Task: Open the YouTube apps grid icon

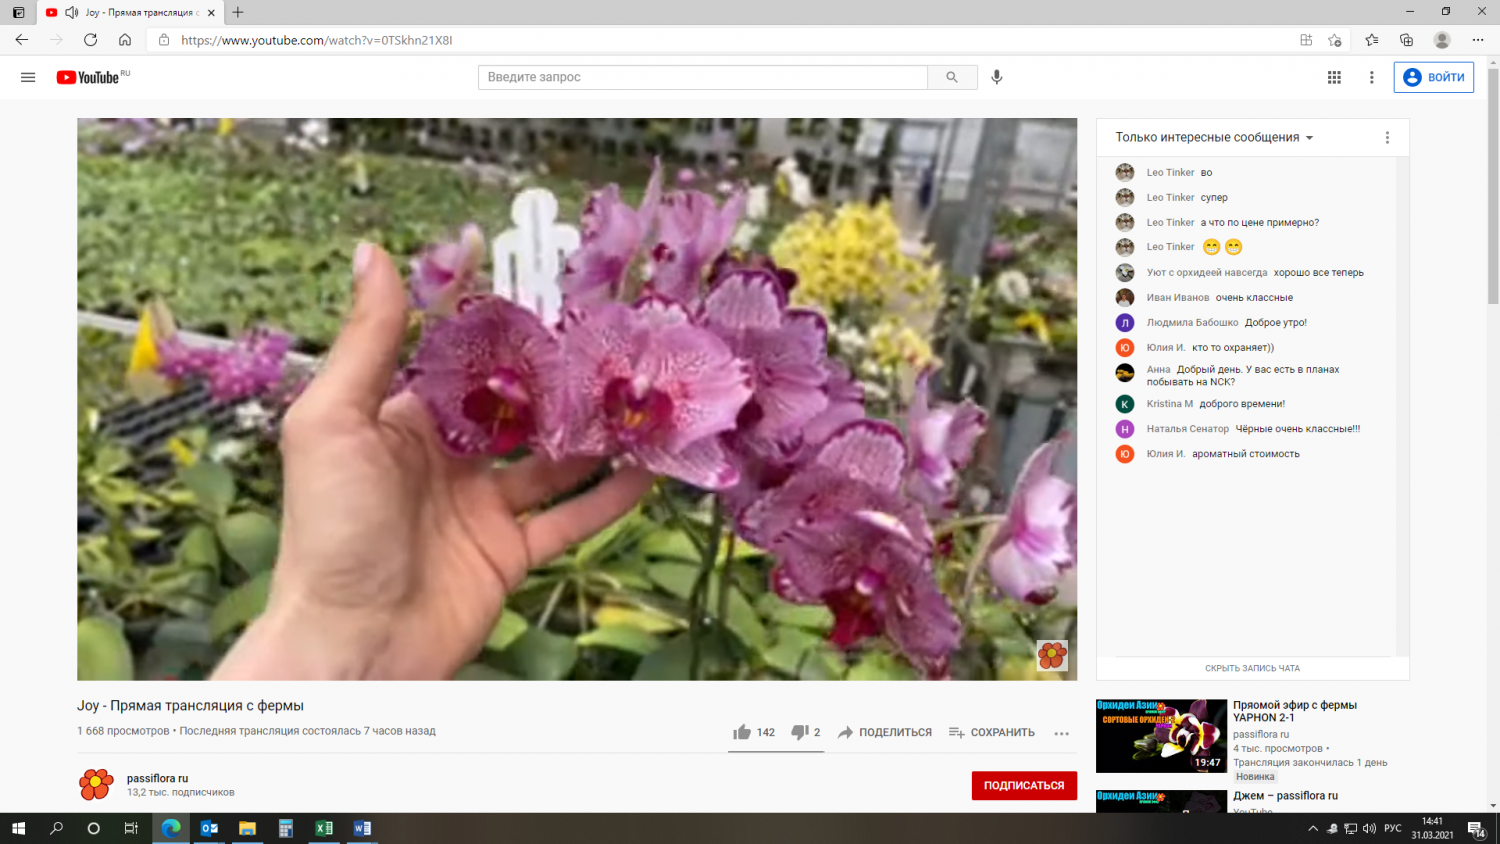Action: click(x=1334, y=77)
